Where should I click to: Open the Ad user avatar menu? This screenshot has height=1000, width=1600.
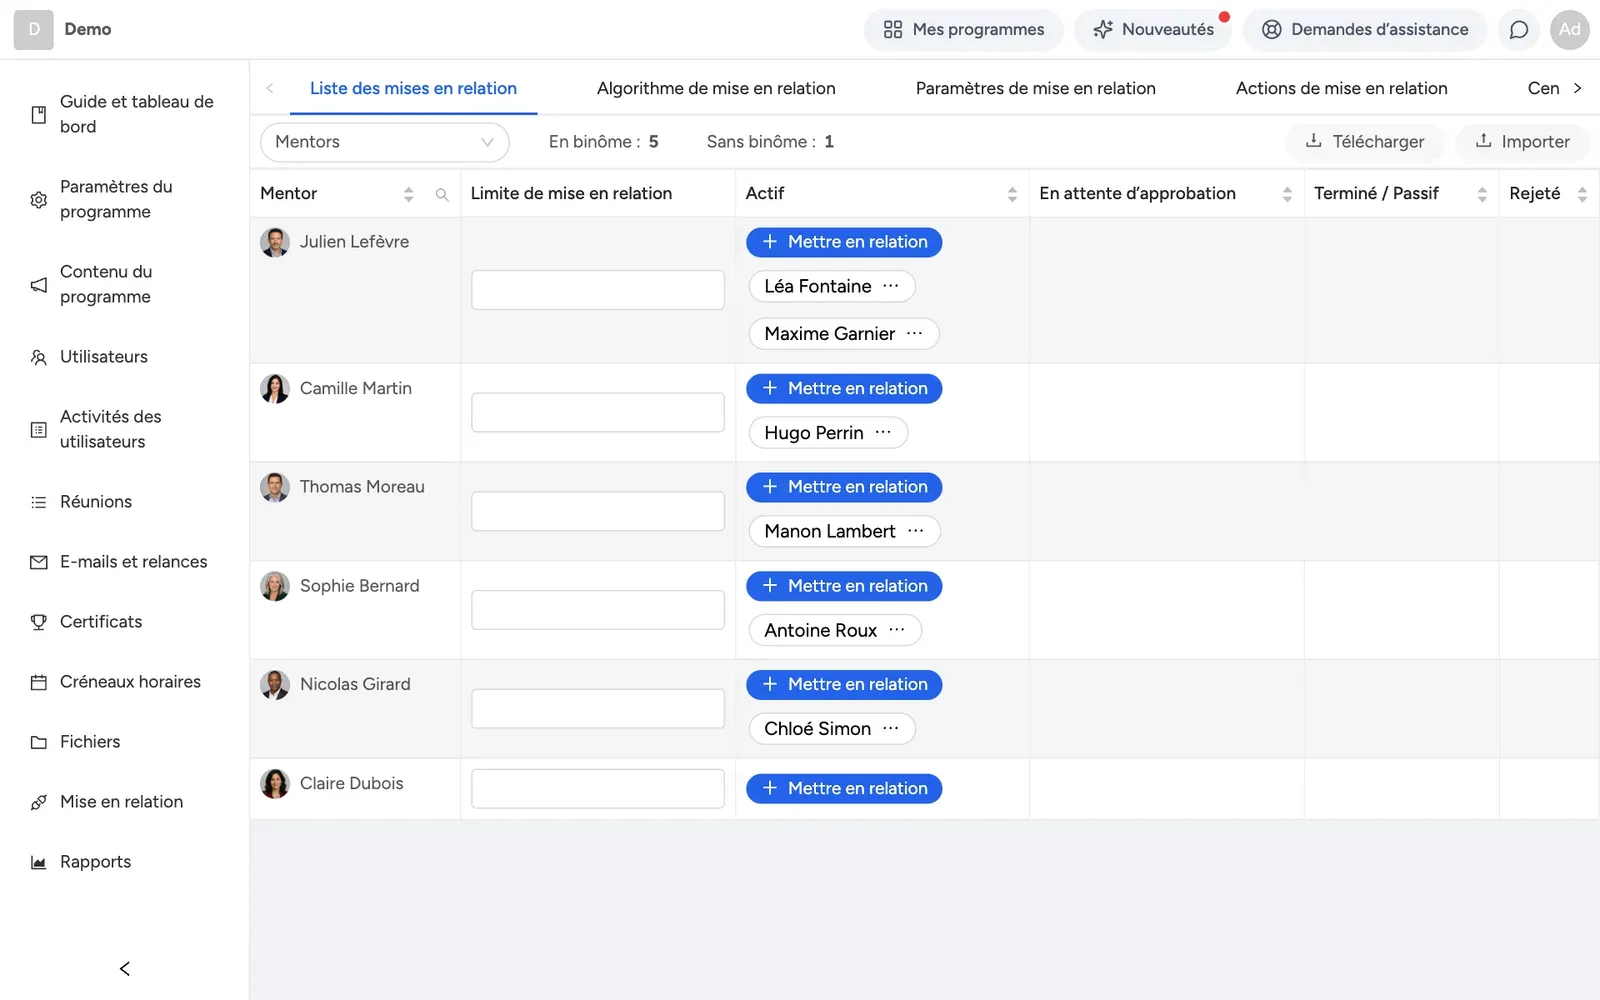[x=1569, y=30]
